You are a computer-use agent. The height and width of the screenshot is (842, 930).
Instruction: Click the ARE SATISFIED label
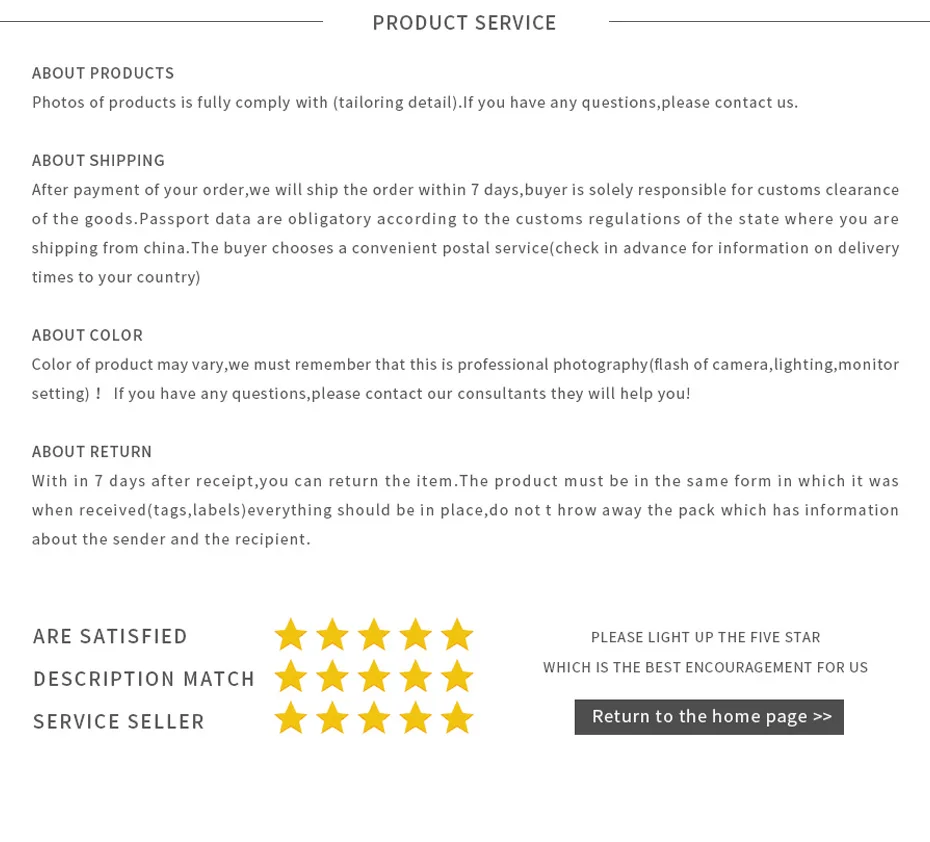pos(110,636)
